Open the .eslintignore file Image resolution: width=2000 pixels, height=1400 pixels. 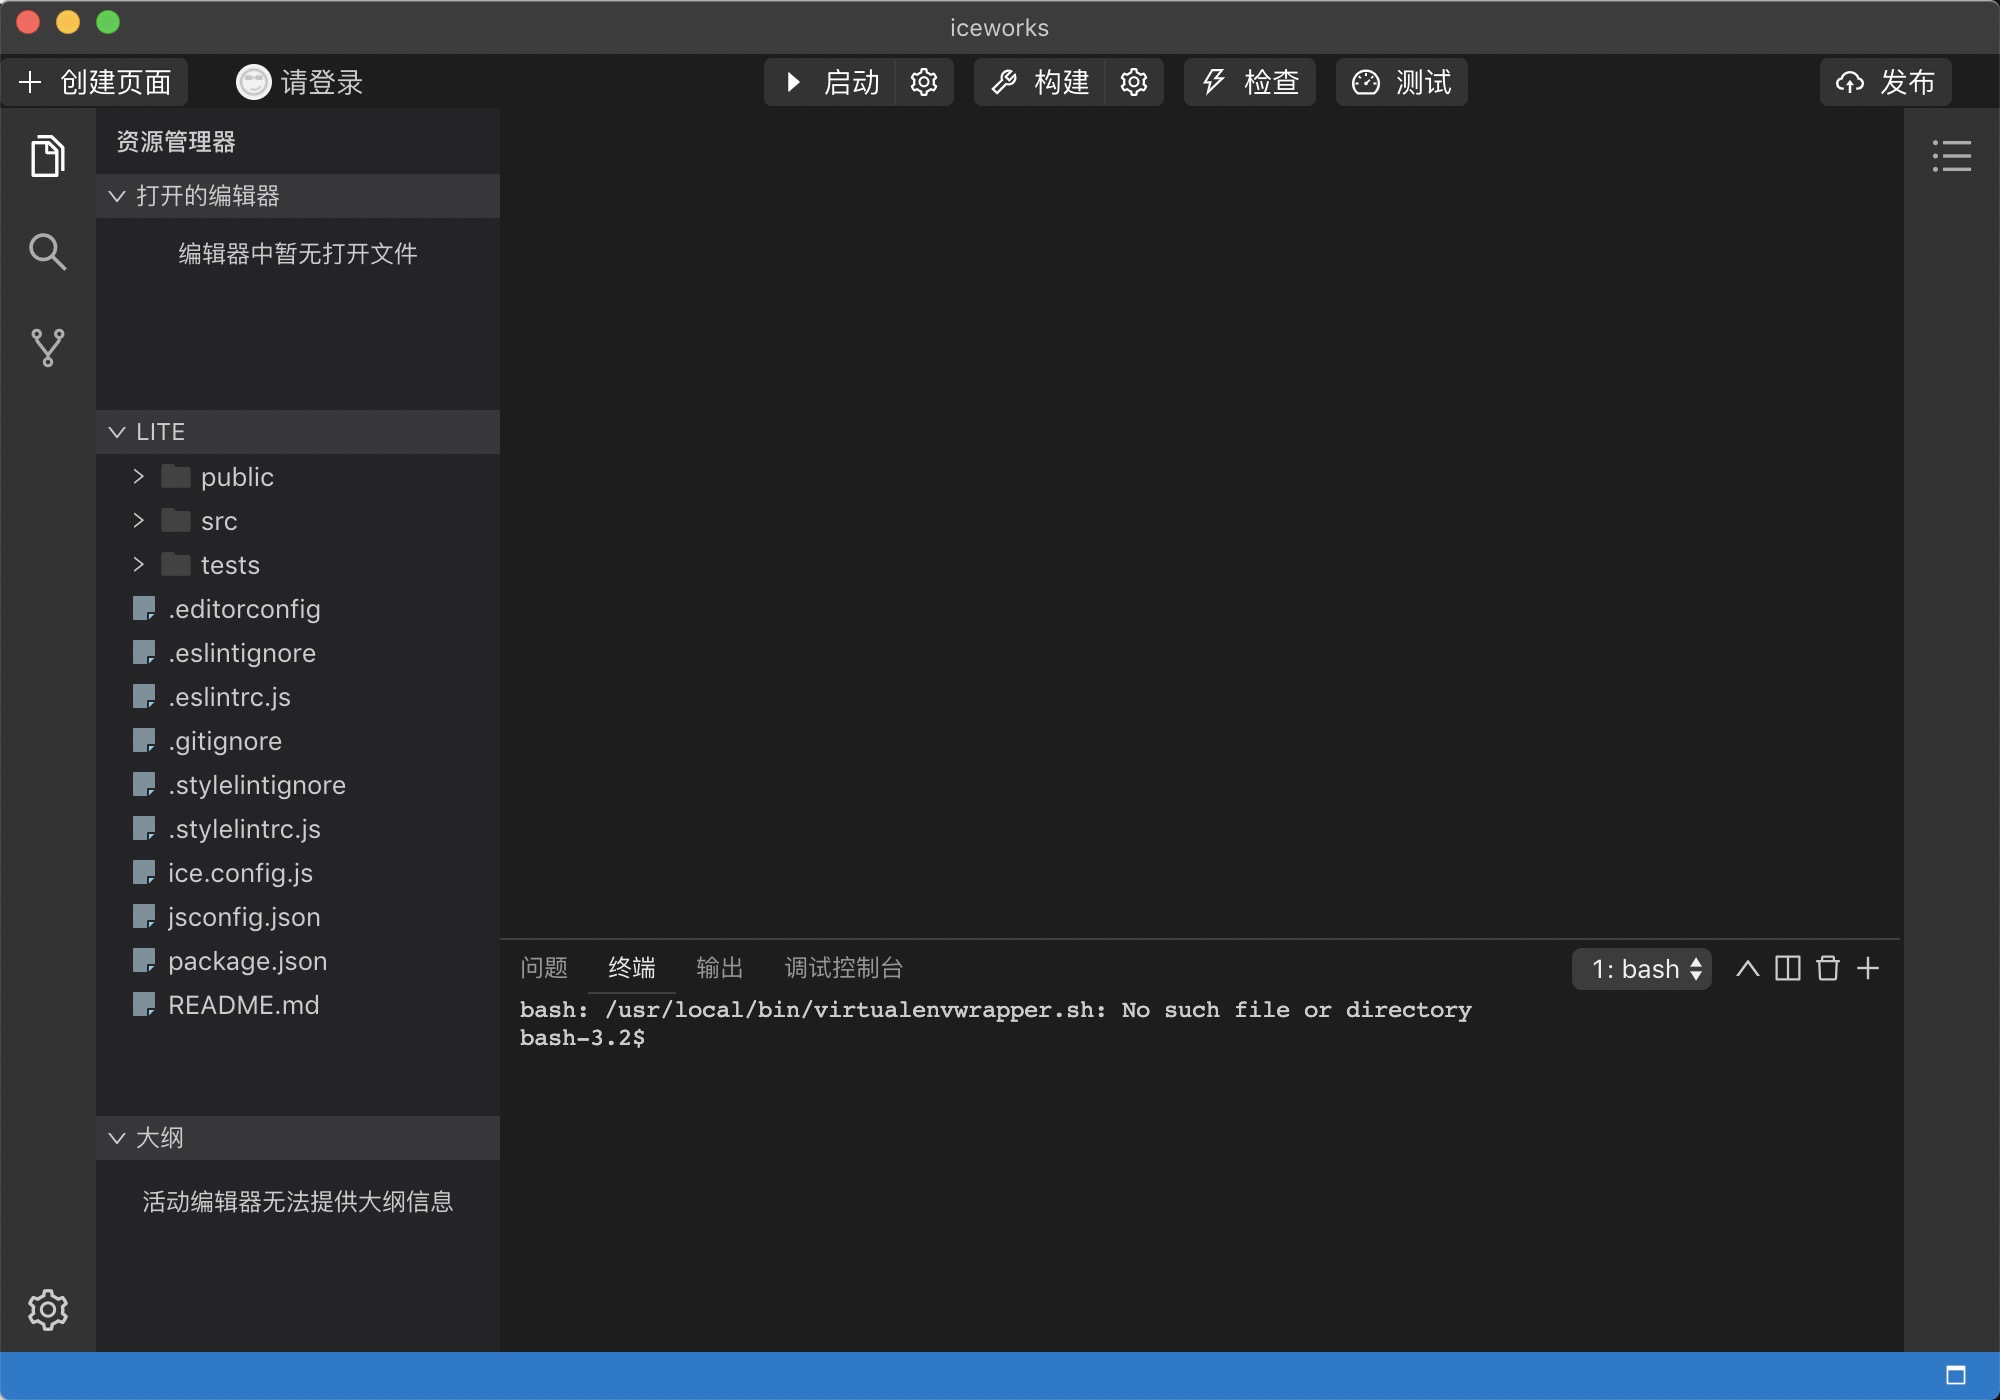click(x=298, y=653)
